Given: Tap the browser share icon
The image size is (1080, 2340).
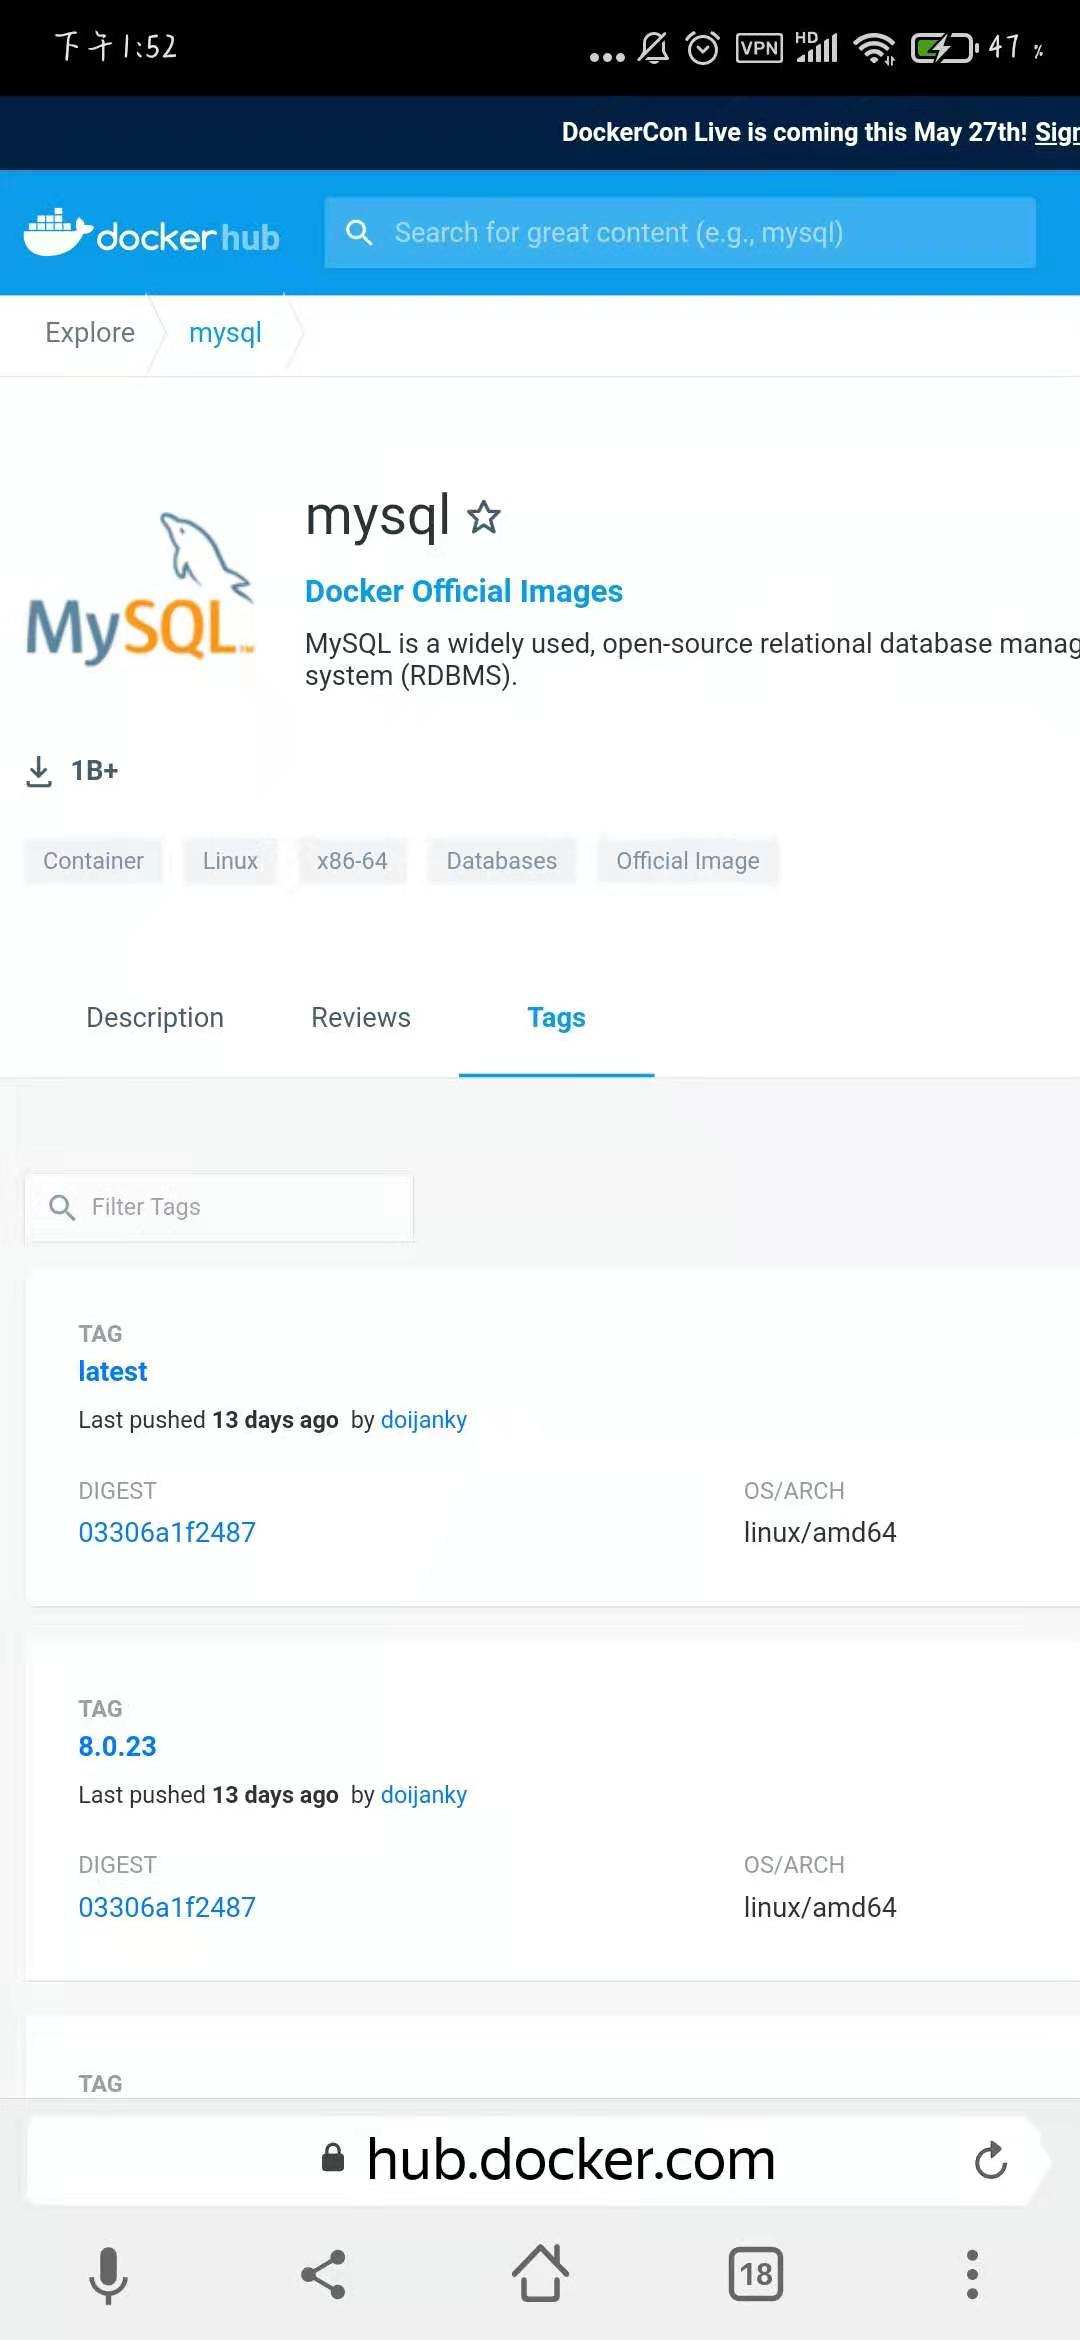Looking at the screenshot, I should coord(323,2275).
